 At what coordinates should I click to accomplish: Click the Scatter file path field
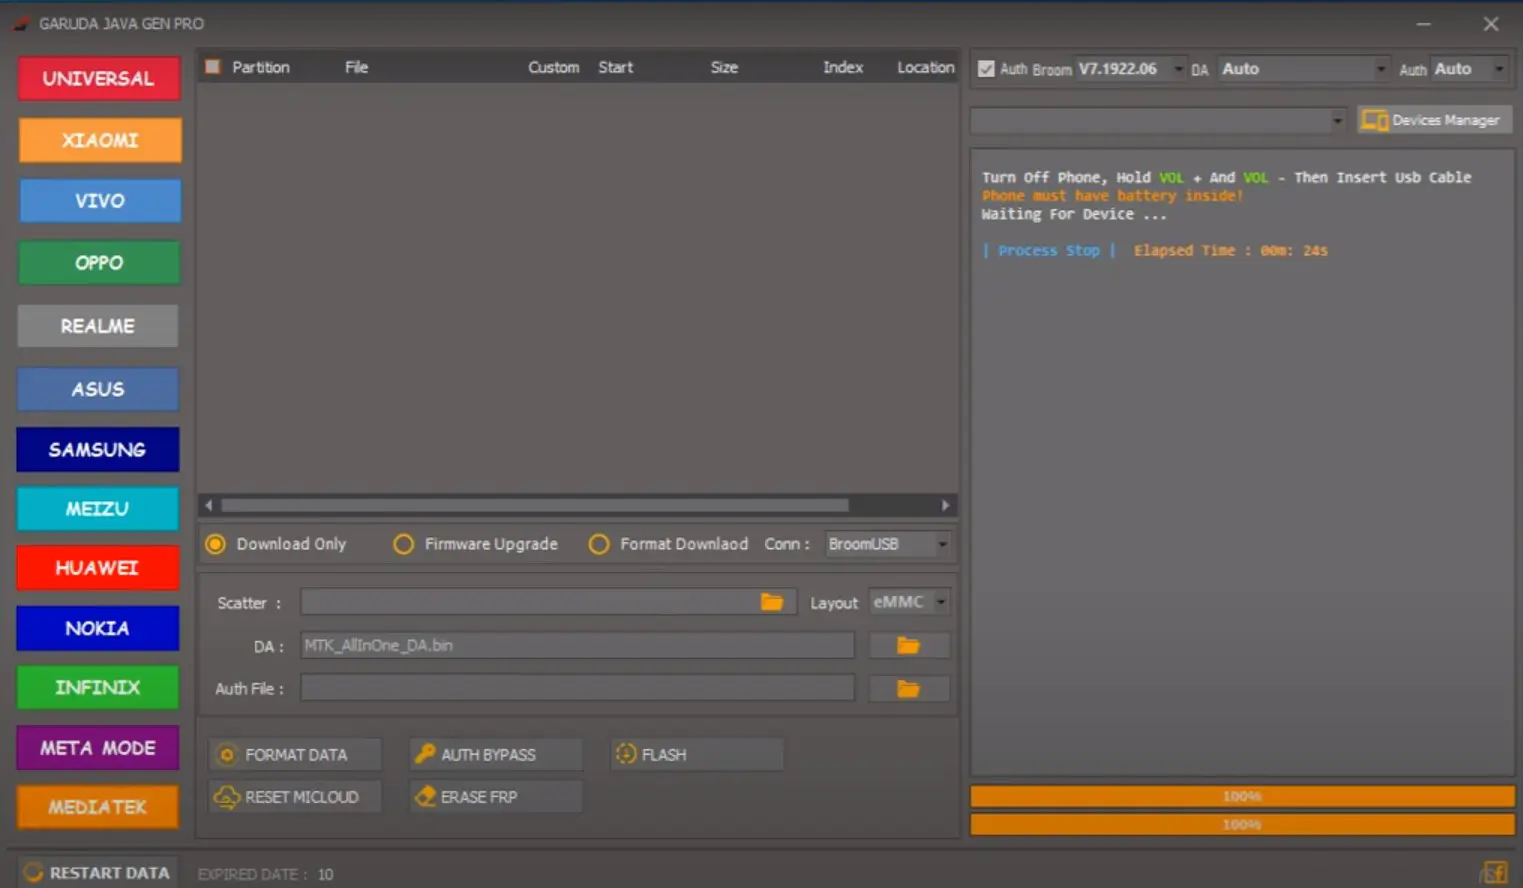[530, 602]
